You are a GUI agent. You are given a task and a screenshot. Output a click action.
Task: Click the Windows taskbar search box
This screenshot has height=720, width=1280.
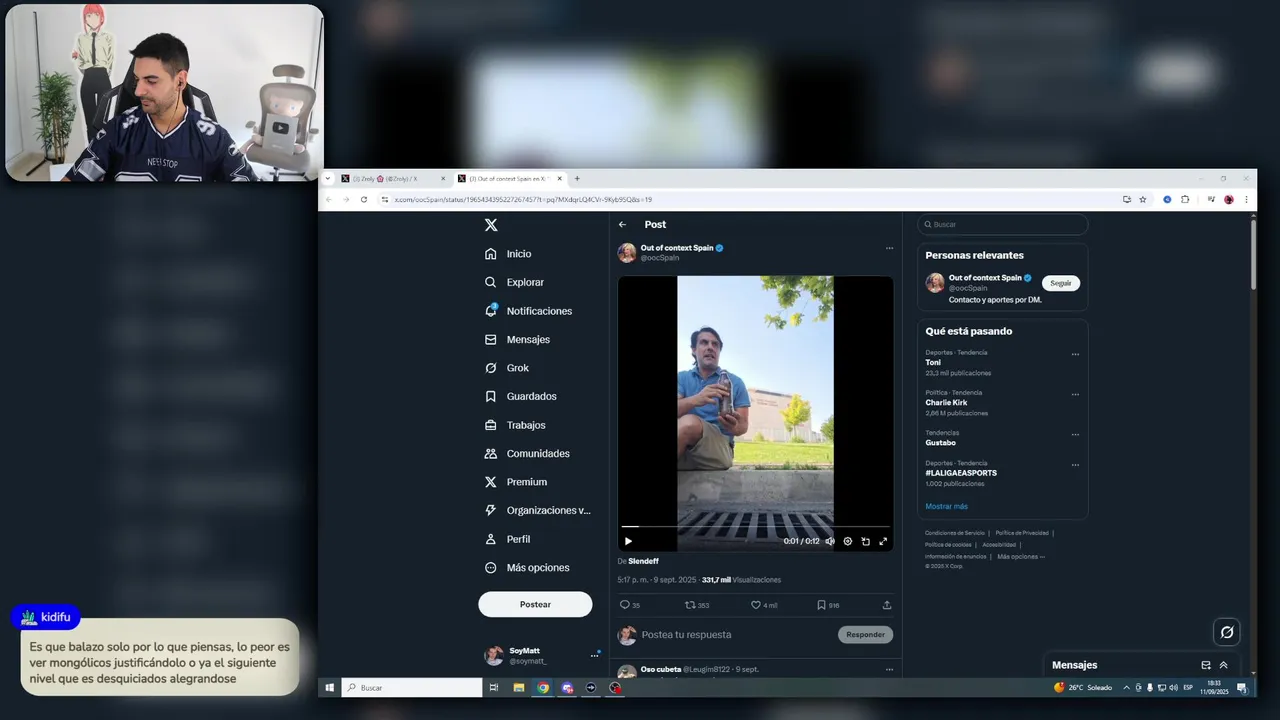412,688
